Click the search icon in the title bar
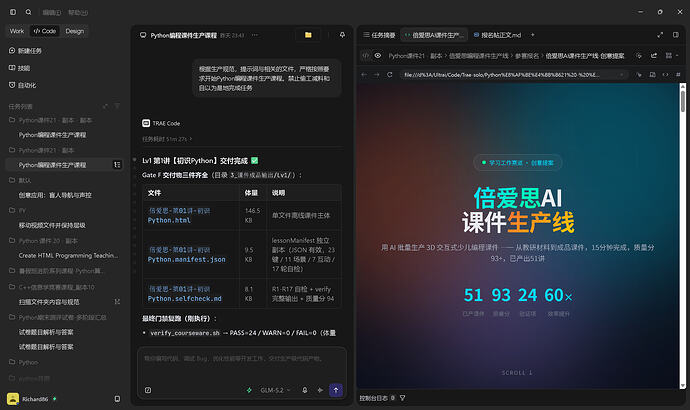The width and height of the screenshot is (690, 410). [29, 12]
